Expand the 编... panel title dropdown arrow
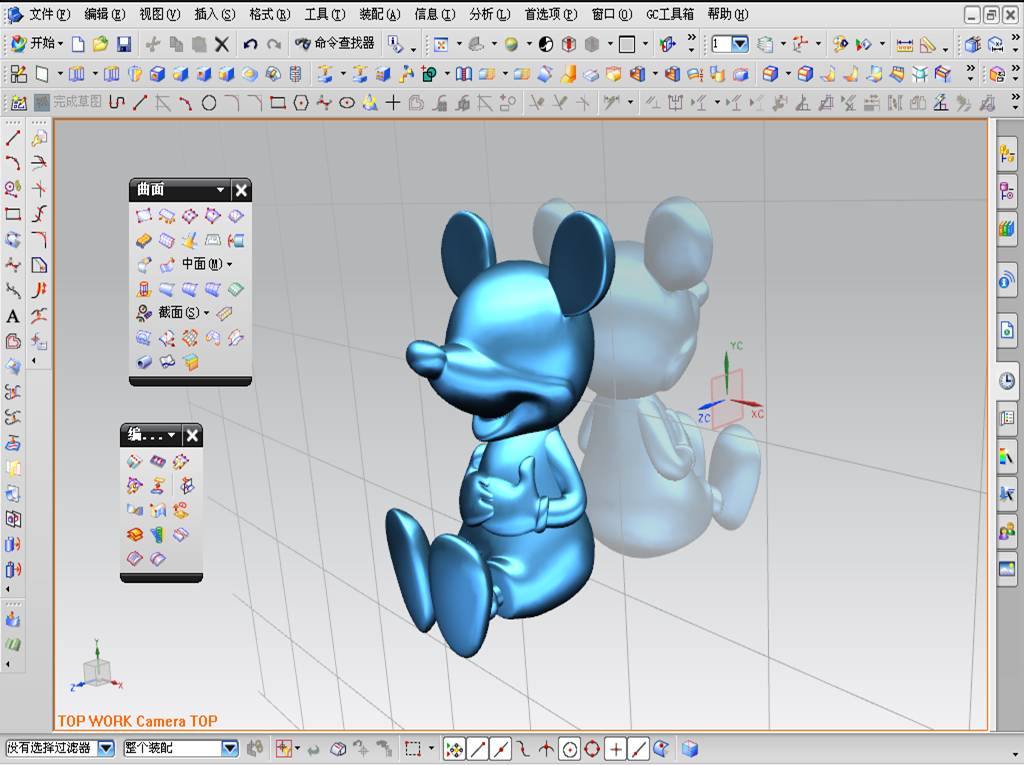Screen dimensions: 1024x765 (x=172, y=435)
